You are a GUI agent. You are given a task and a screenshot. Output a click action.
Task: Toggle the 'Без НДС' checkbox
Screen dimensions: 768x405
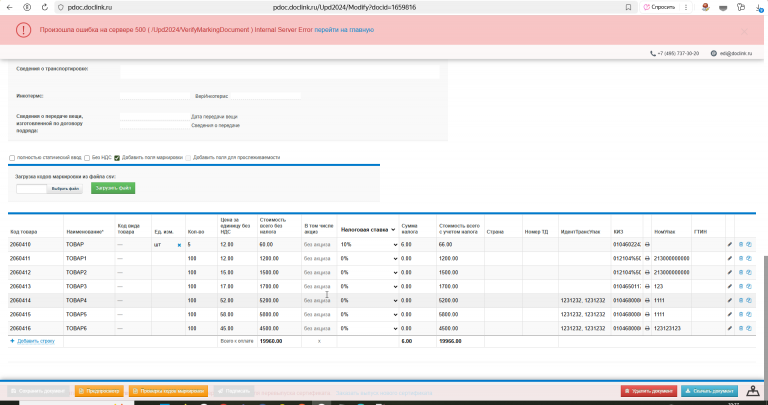pyautogui.click(x=87, y=158)
